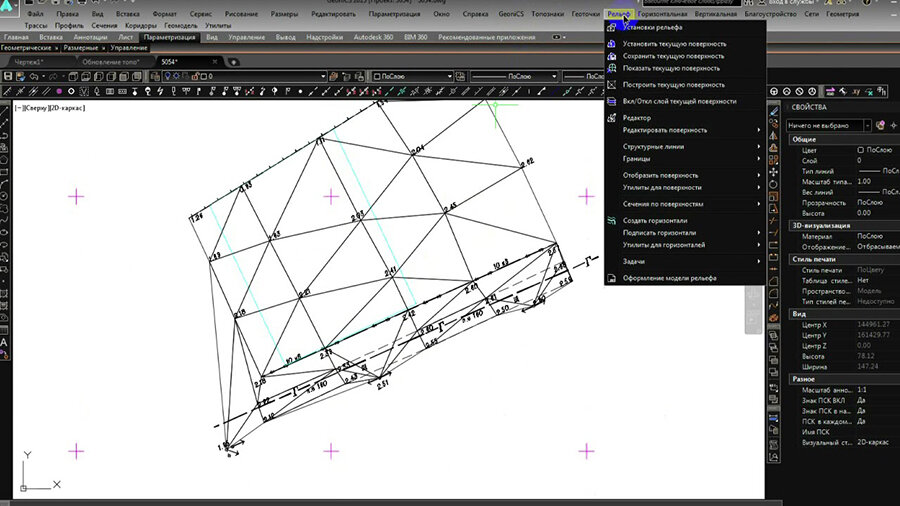Screen dimensions: 900x506
Task: Click the Редактор editor icon in Рельеф menu
Action: tap(612, 118)
